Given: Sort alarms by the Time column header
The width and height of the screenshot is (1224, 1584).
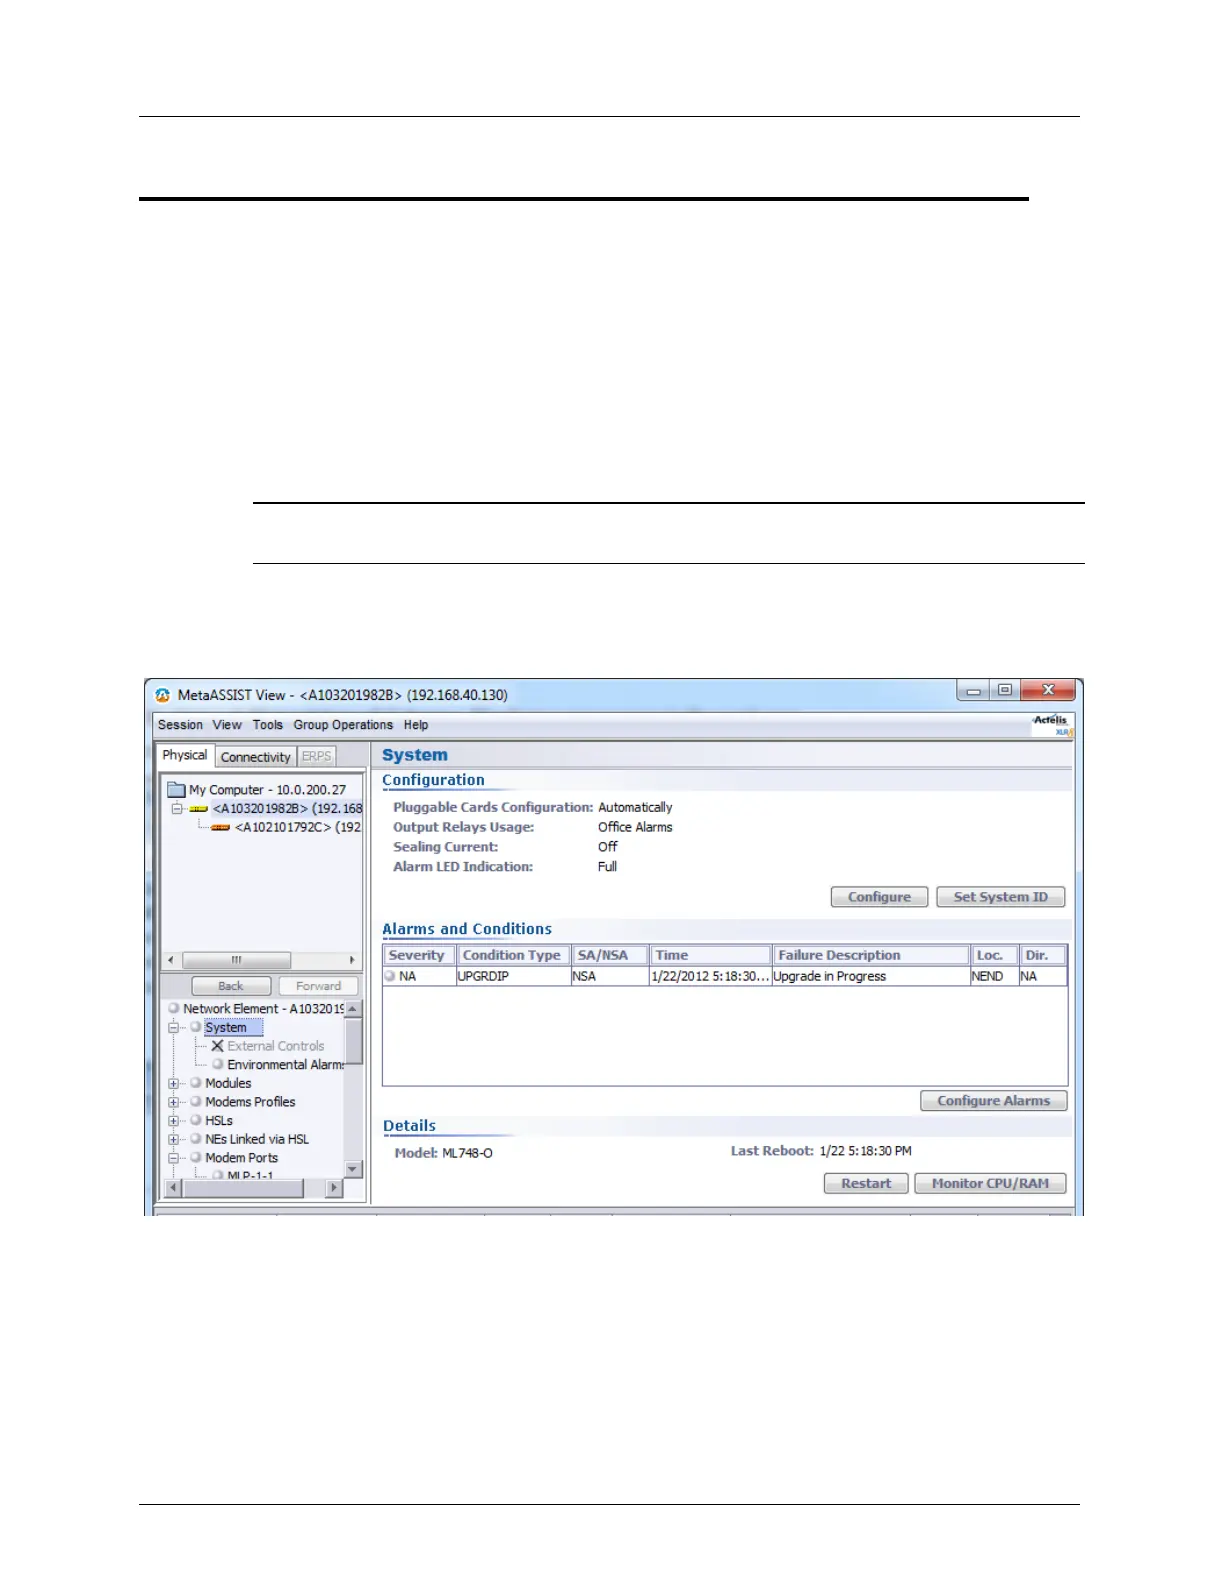Looking at the screenshot, I should click(x=710, y=955).
